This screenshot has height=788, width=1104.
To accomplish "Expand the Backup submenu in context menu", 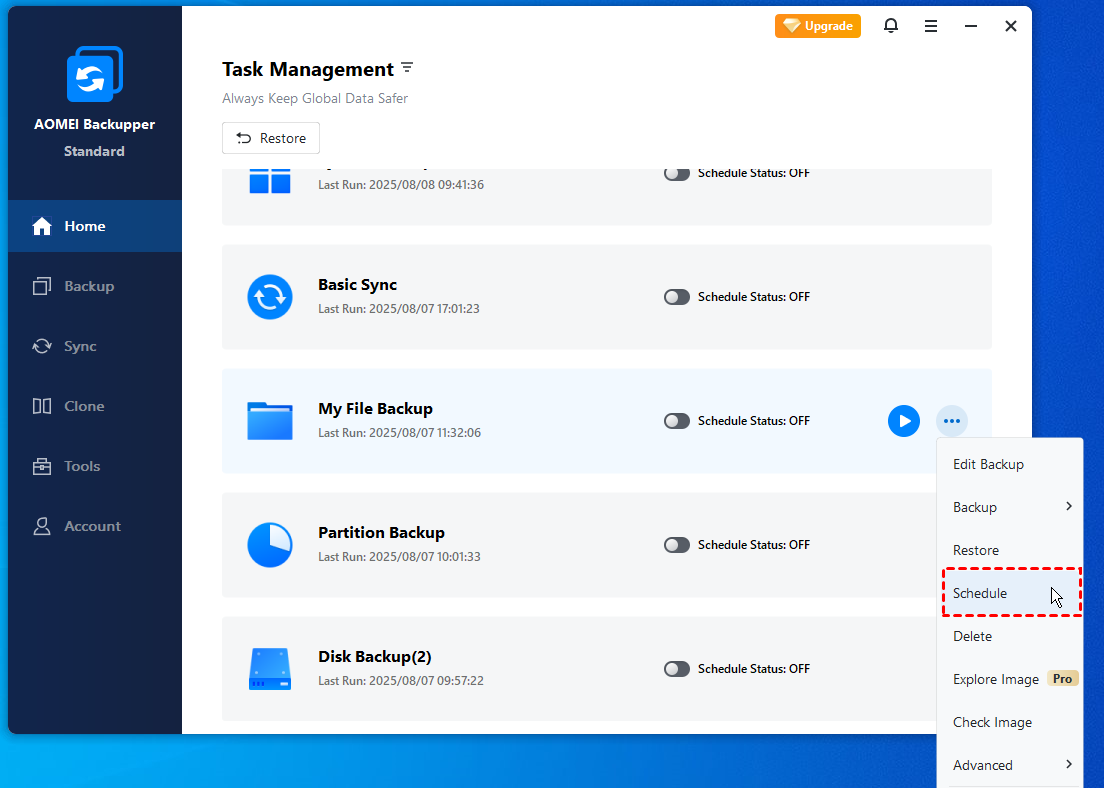I will point(1010,507).
